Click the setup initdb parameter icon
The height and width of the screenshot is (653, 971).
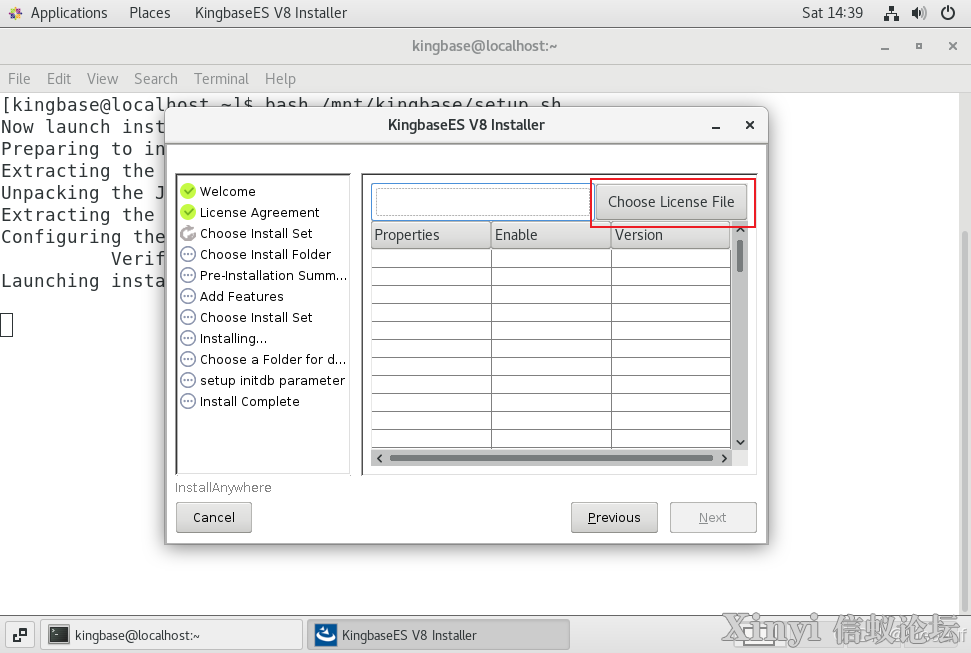click(188, 380)
